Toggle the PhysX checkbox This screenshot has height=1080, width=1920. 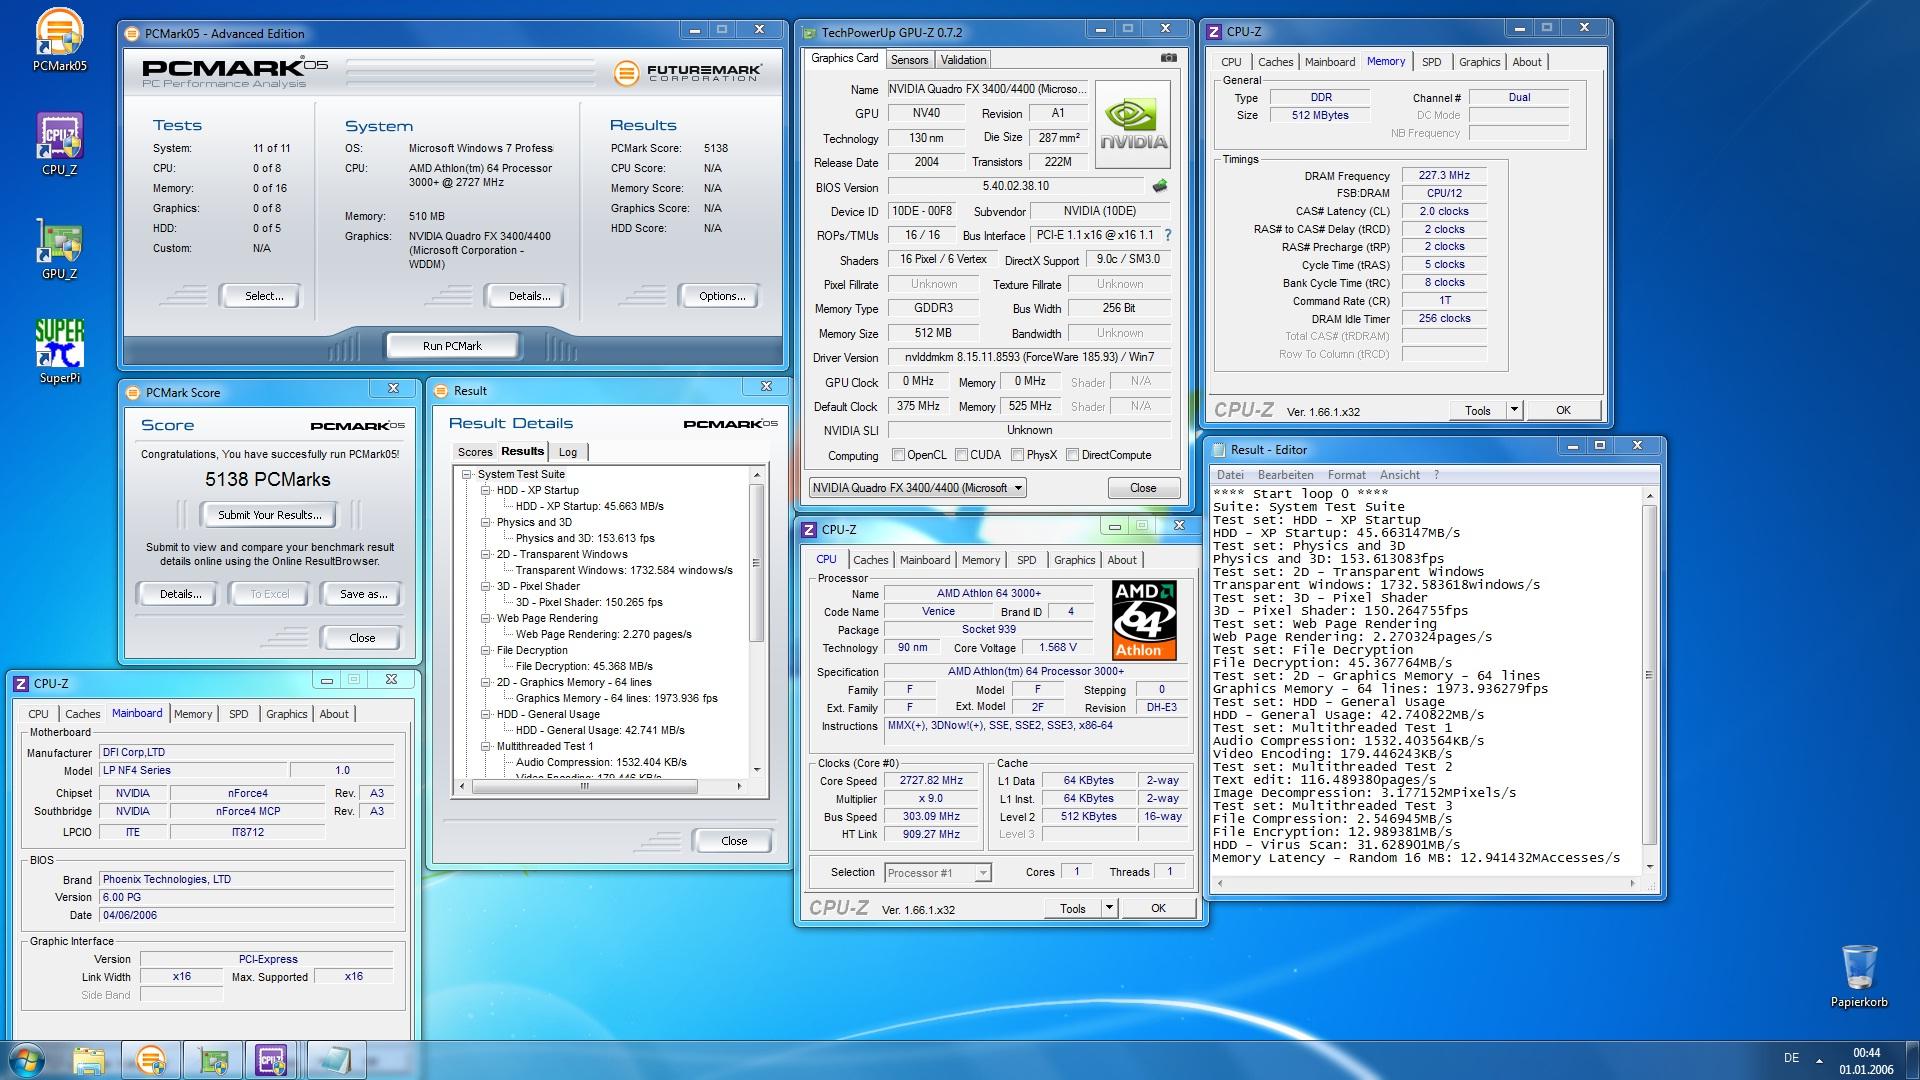pos(1017,455)
